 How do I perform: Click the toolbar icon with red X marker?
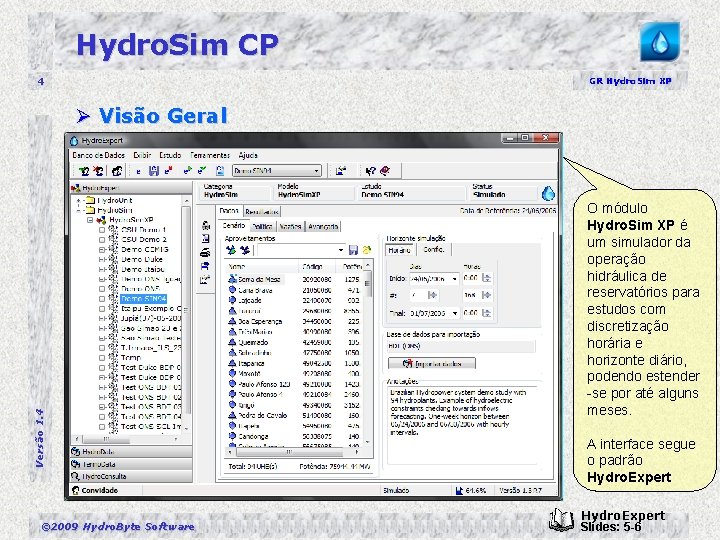[x=98, y=171]
